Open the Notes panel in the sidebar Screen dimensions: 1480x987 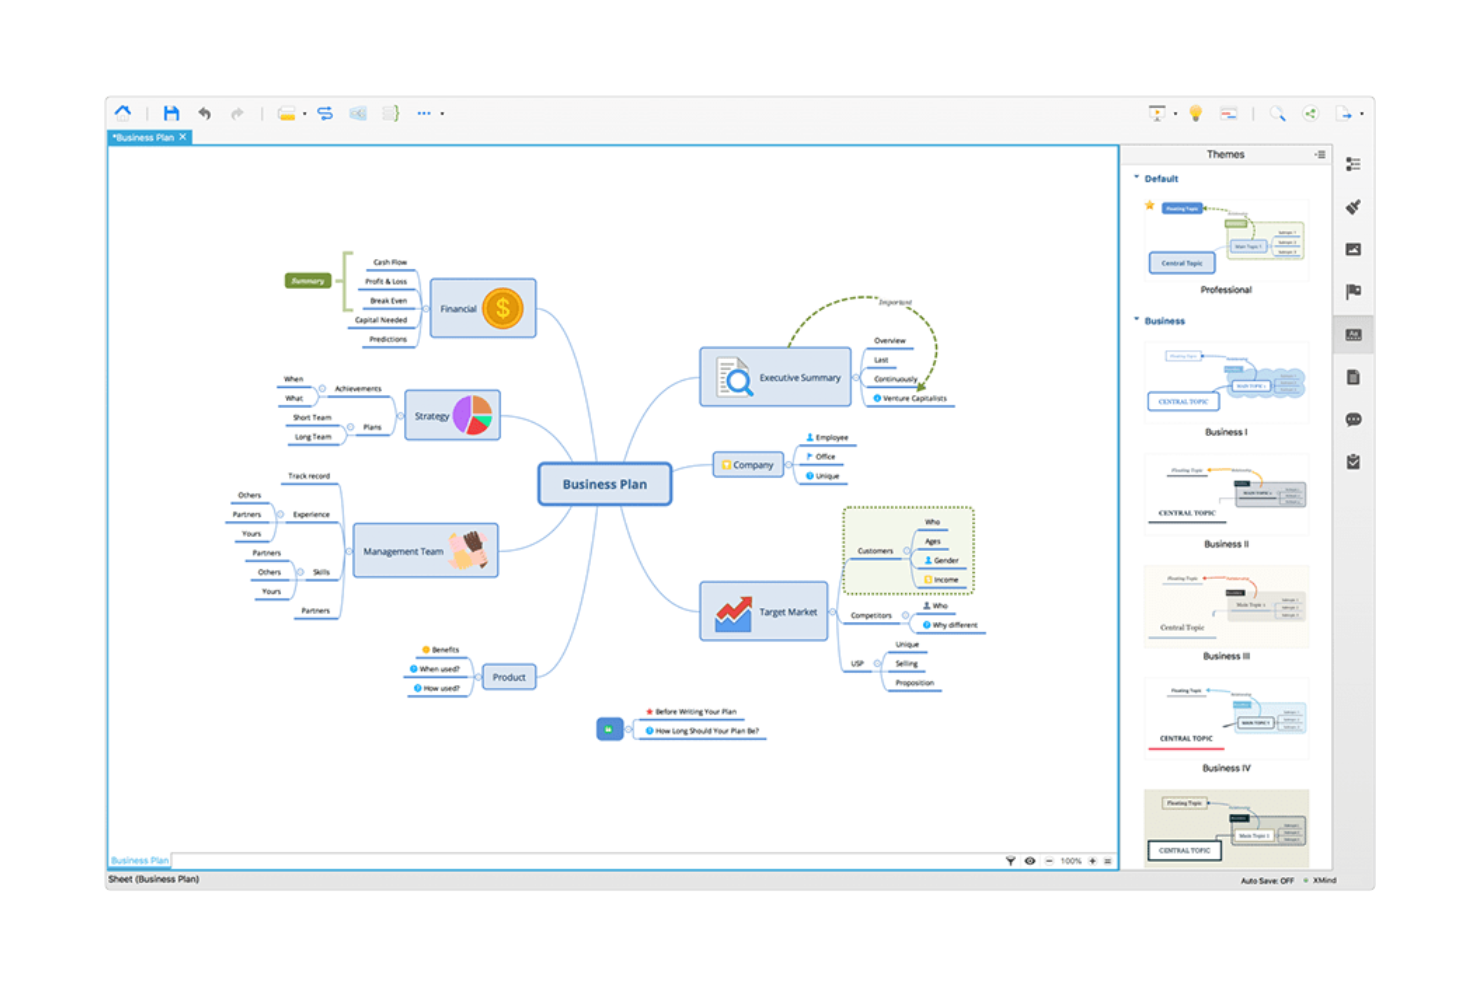1353,377
